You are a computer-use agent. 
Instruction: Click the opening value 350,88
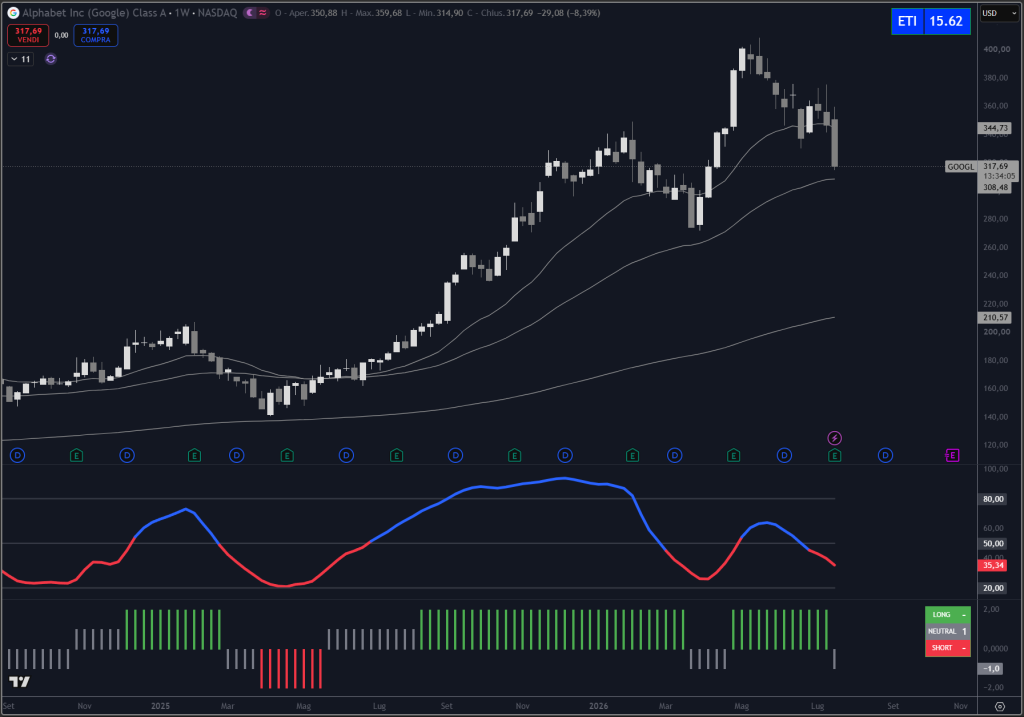322,13
